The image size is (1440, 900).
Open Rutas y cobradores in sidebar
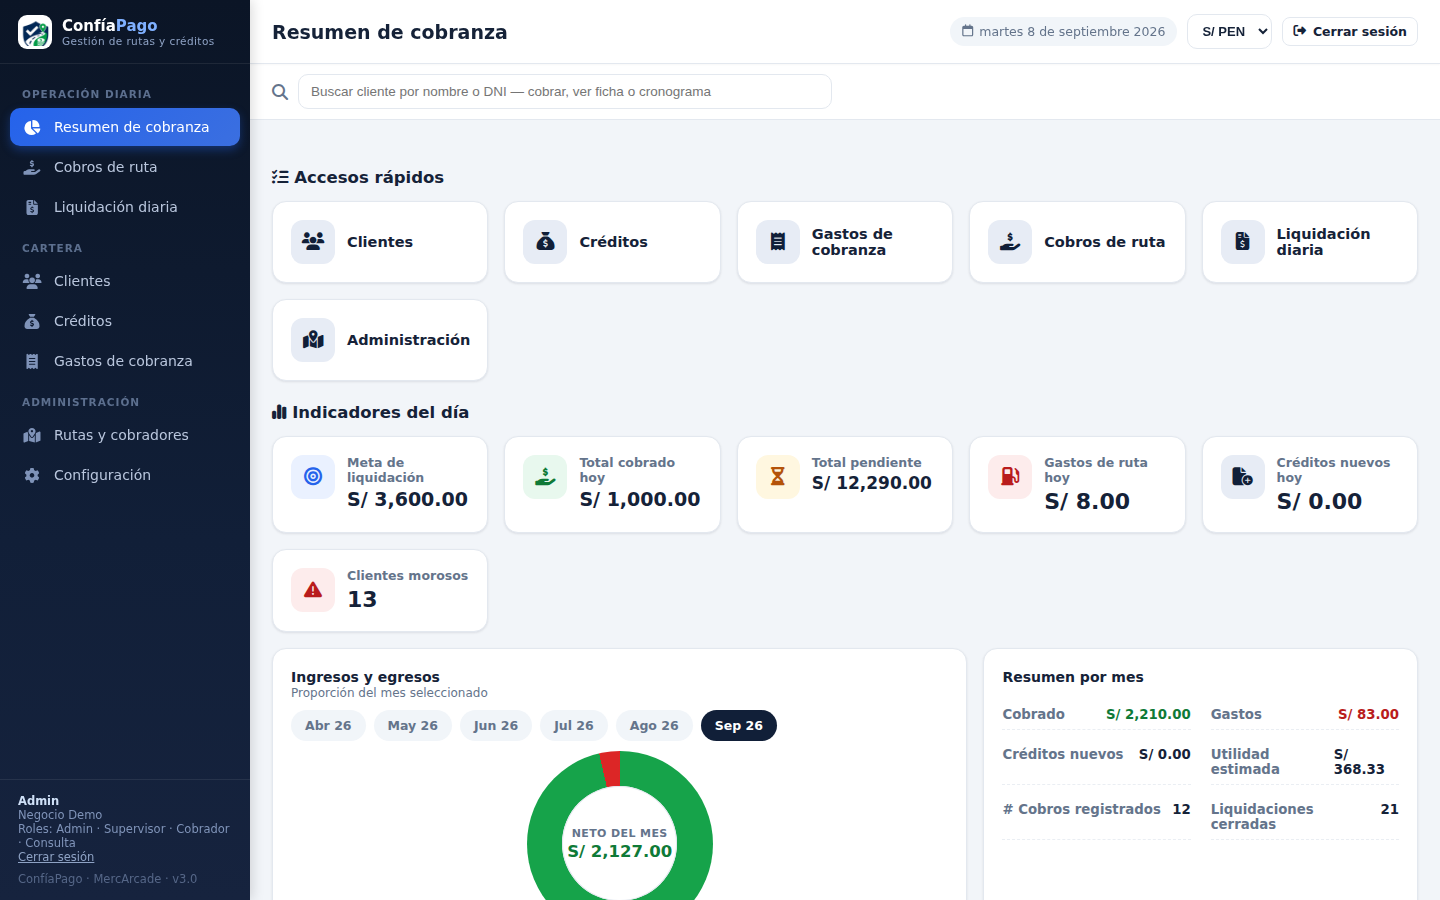coord(125,435)
